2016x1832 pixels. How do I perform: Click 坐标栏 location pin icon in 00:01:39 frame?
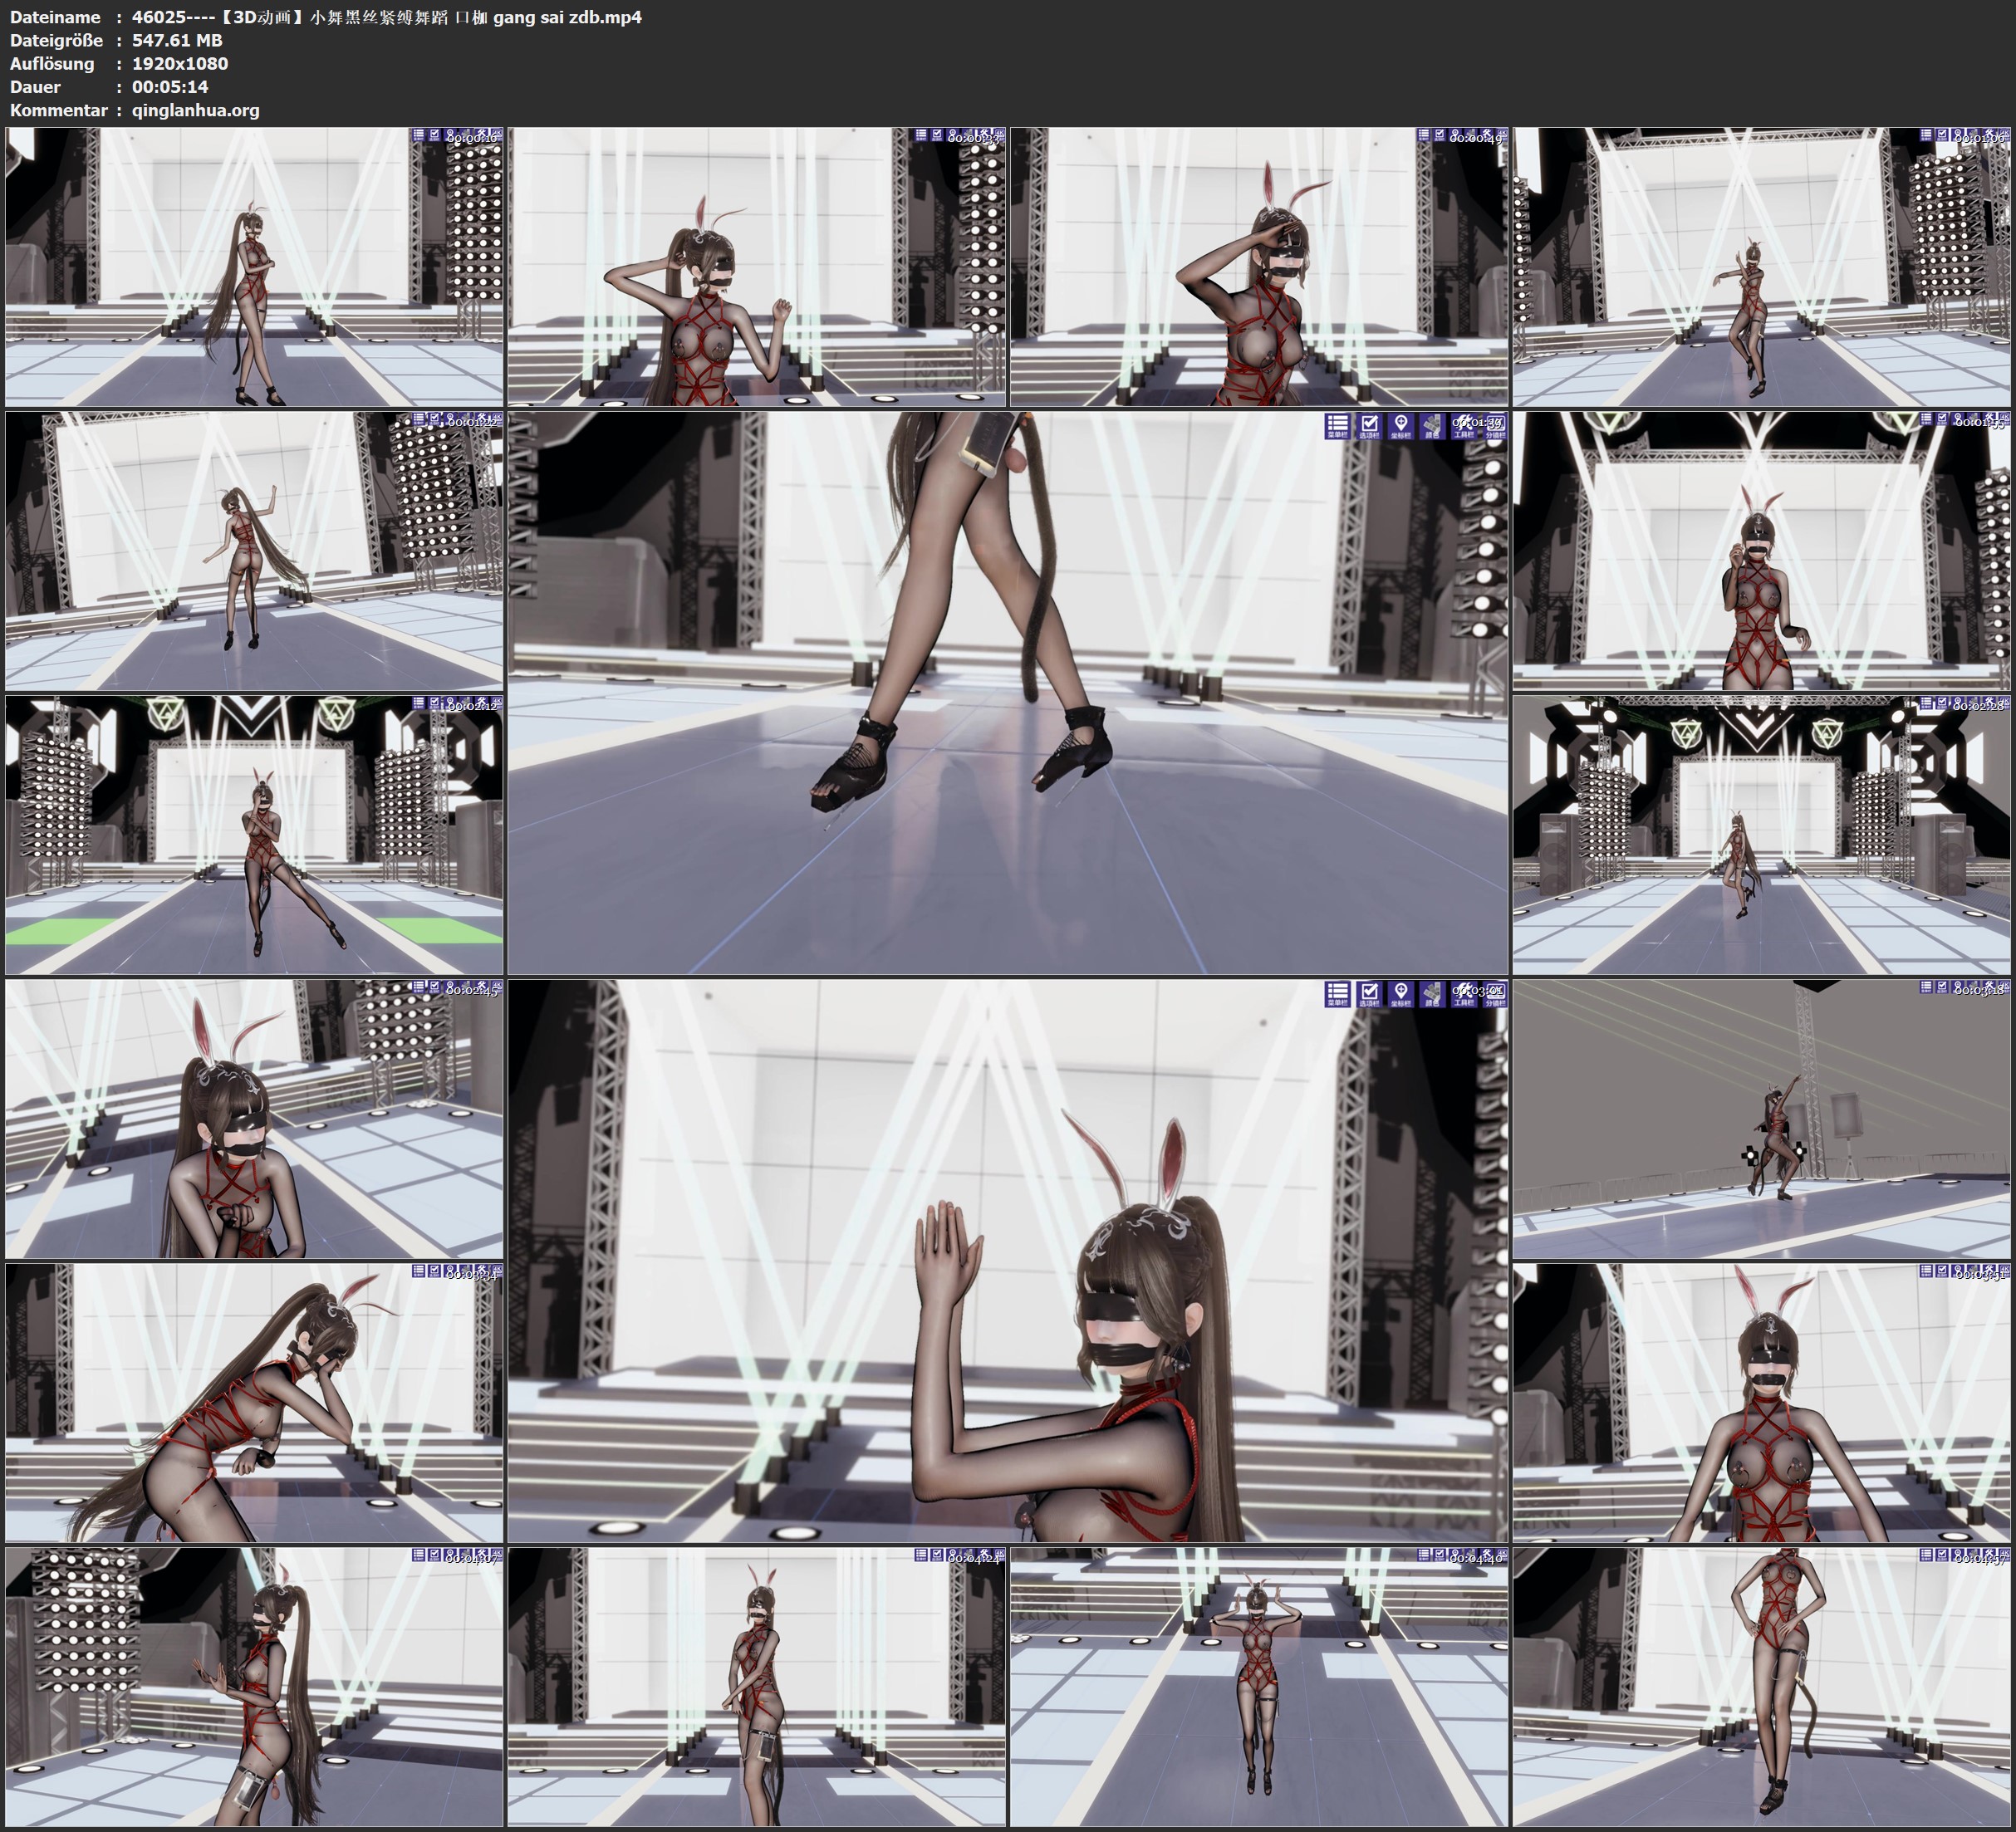click(1401, 426)
